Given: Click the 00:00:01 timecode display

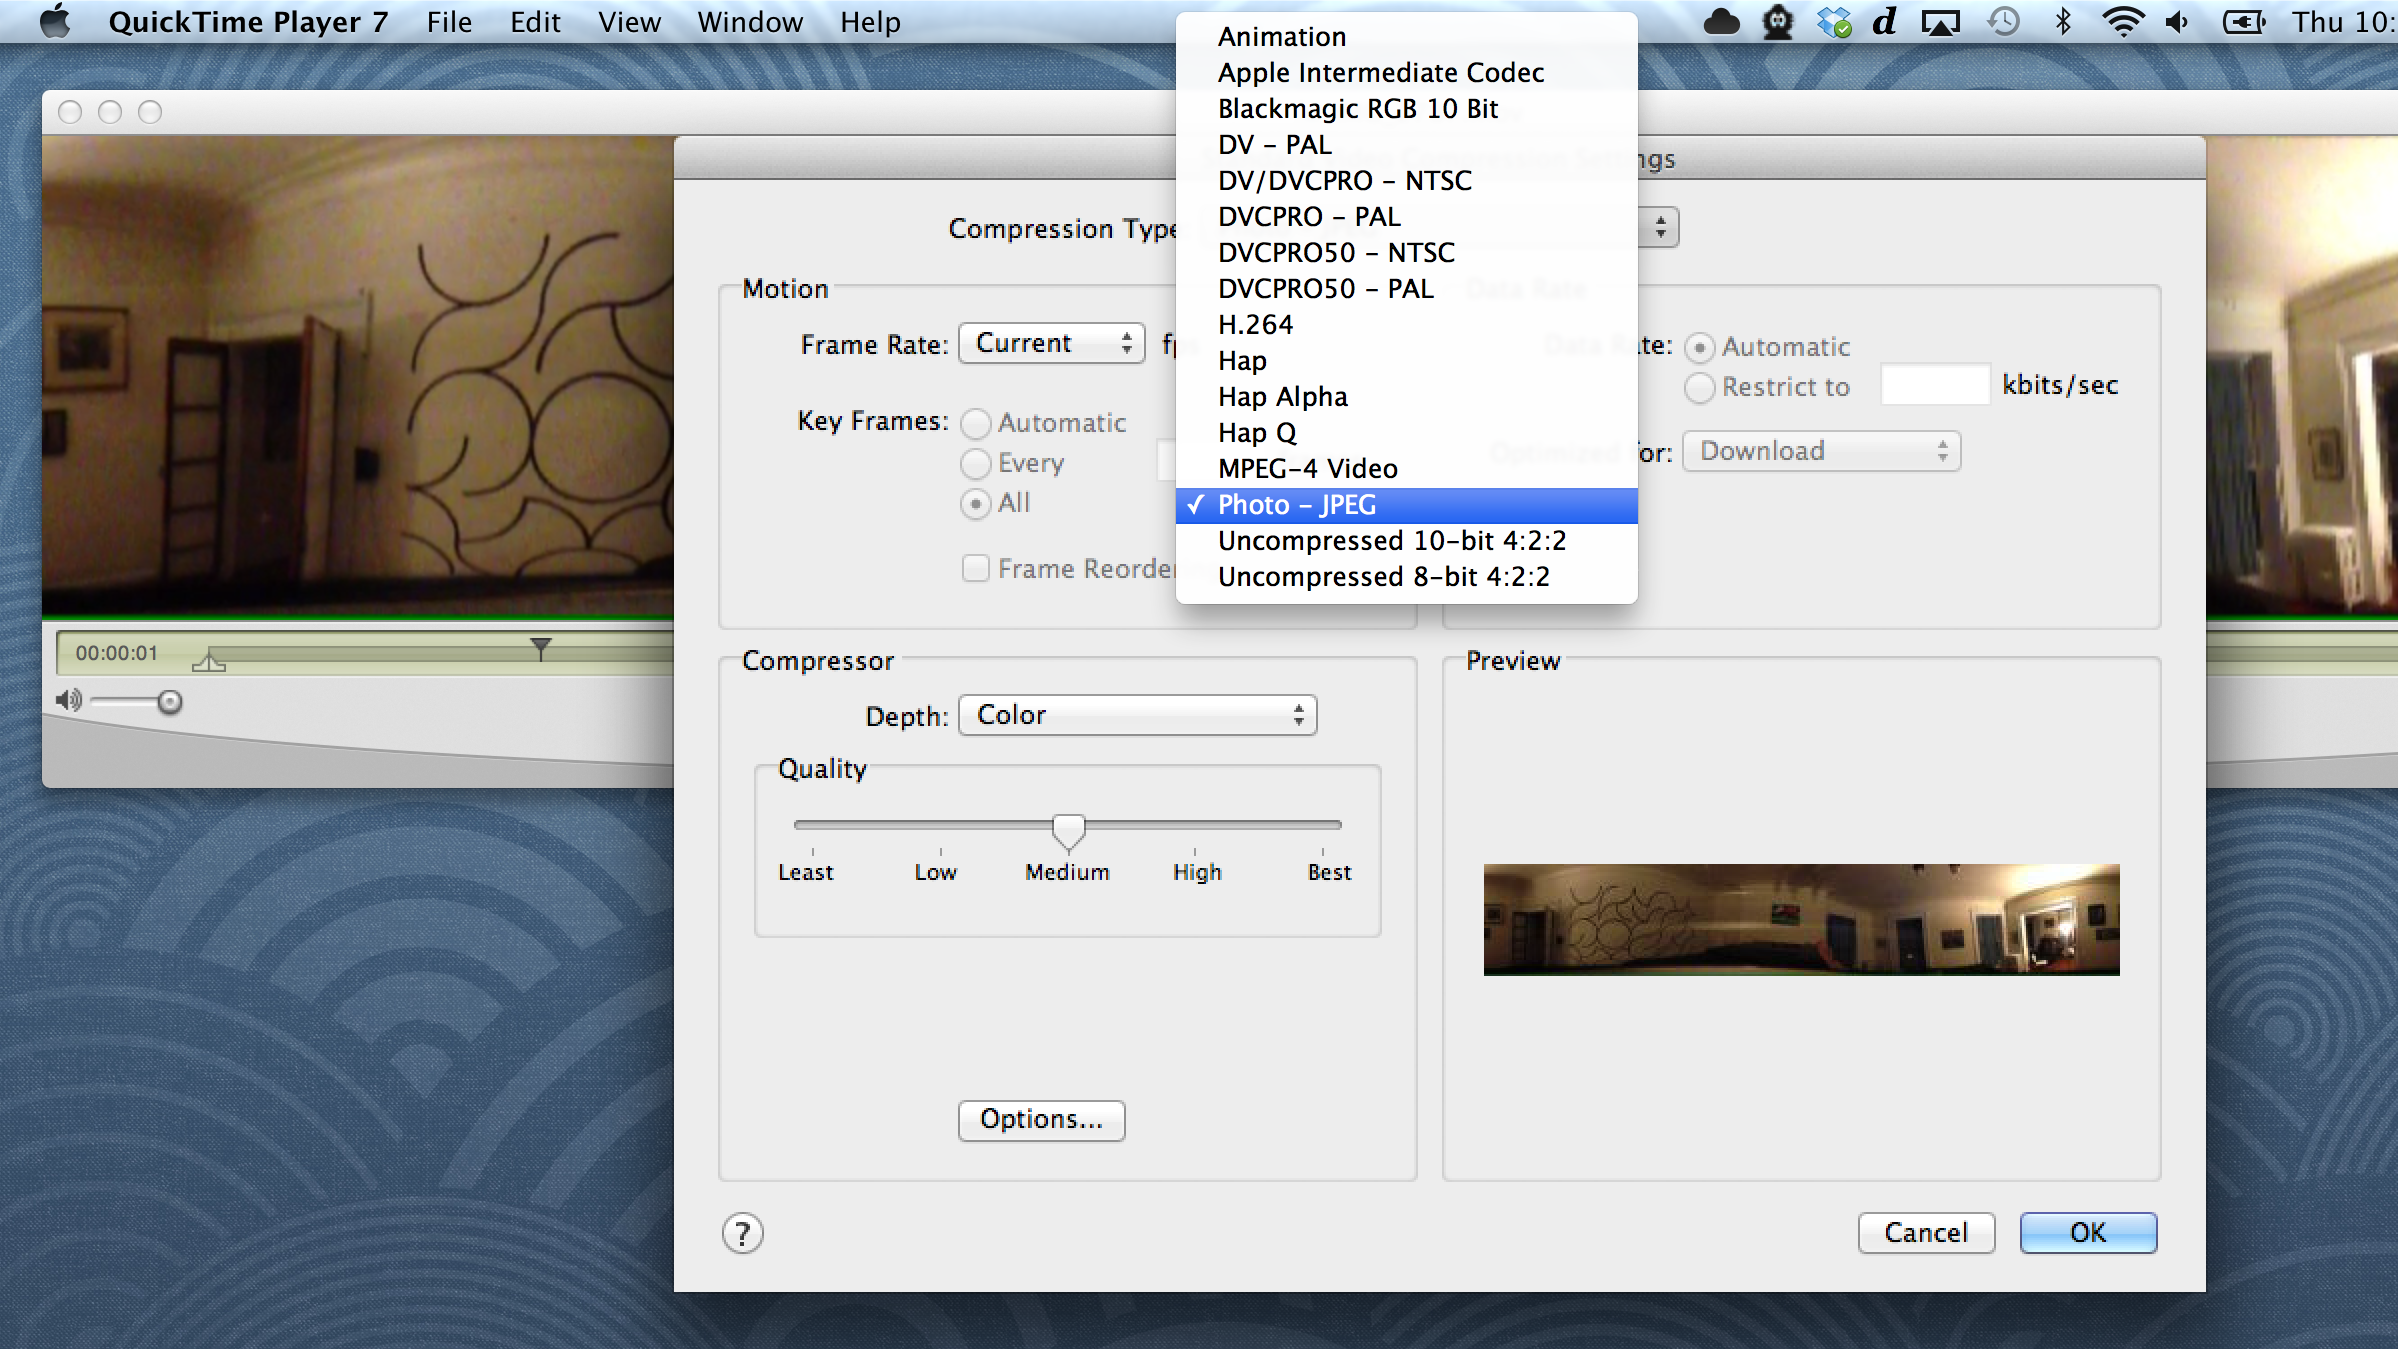Looking at the screenshot, I should pyautogui.click(x=117, y=653).
